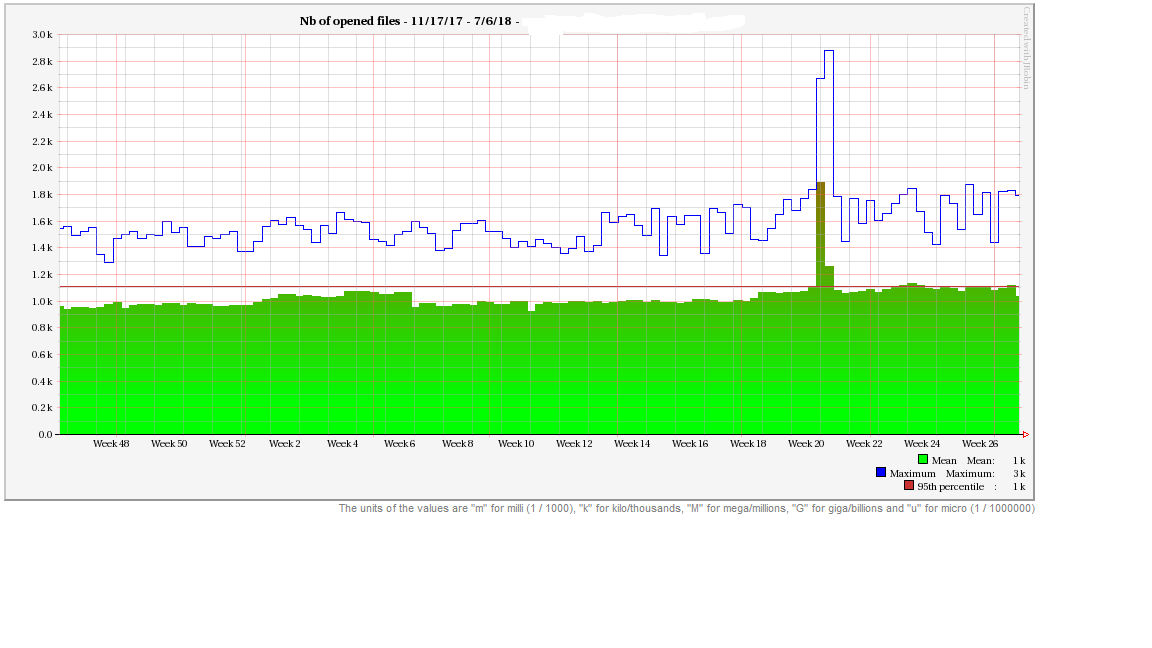Click the red arrow at the x-axis end

tap(1025, 434)
